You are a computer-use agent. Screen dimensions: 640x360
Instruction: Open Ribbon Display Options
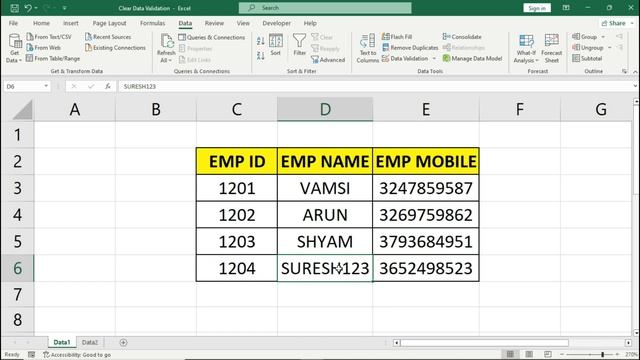(566, 8)
